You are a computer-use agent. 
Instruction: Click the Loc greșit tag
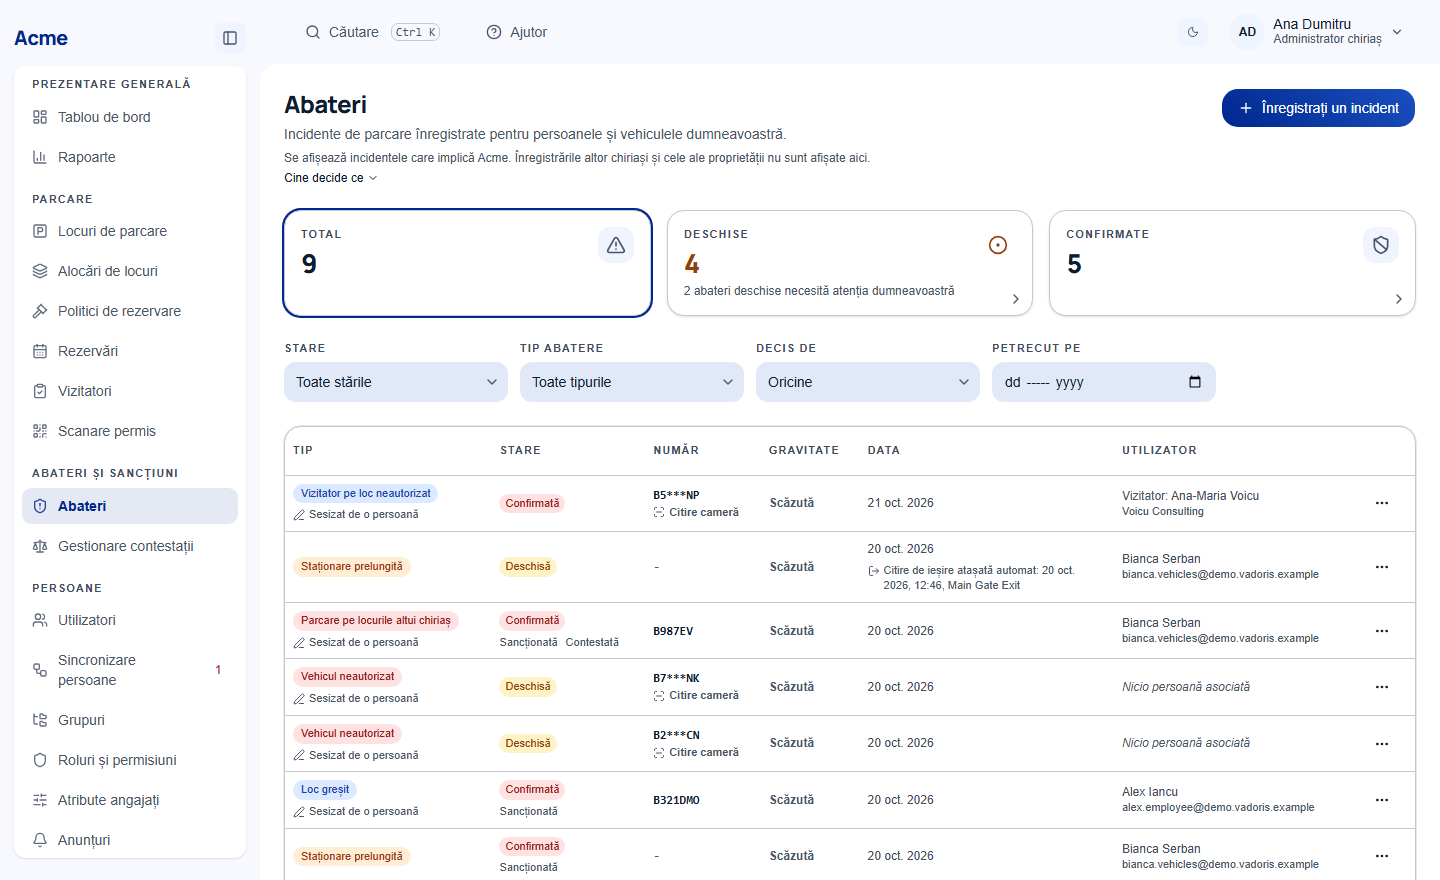325,789
